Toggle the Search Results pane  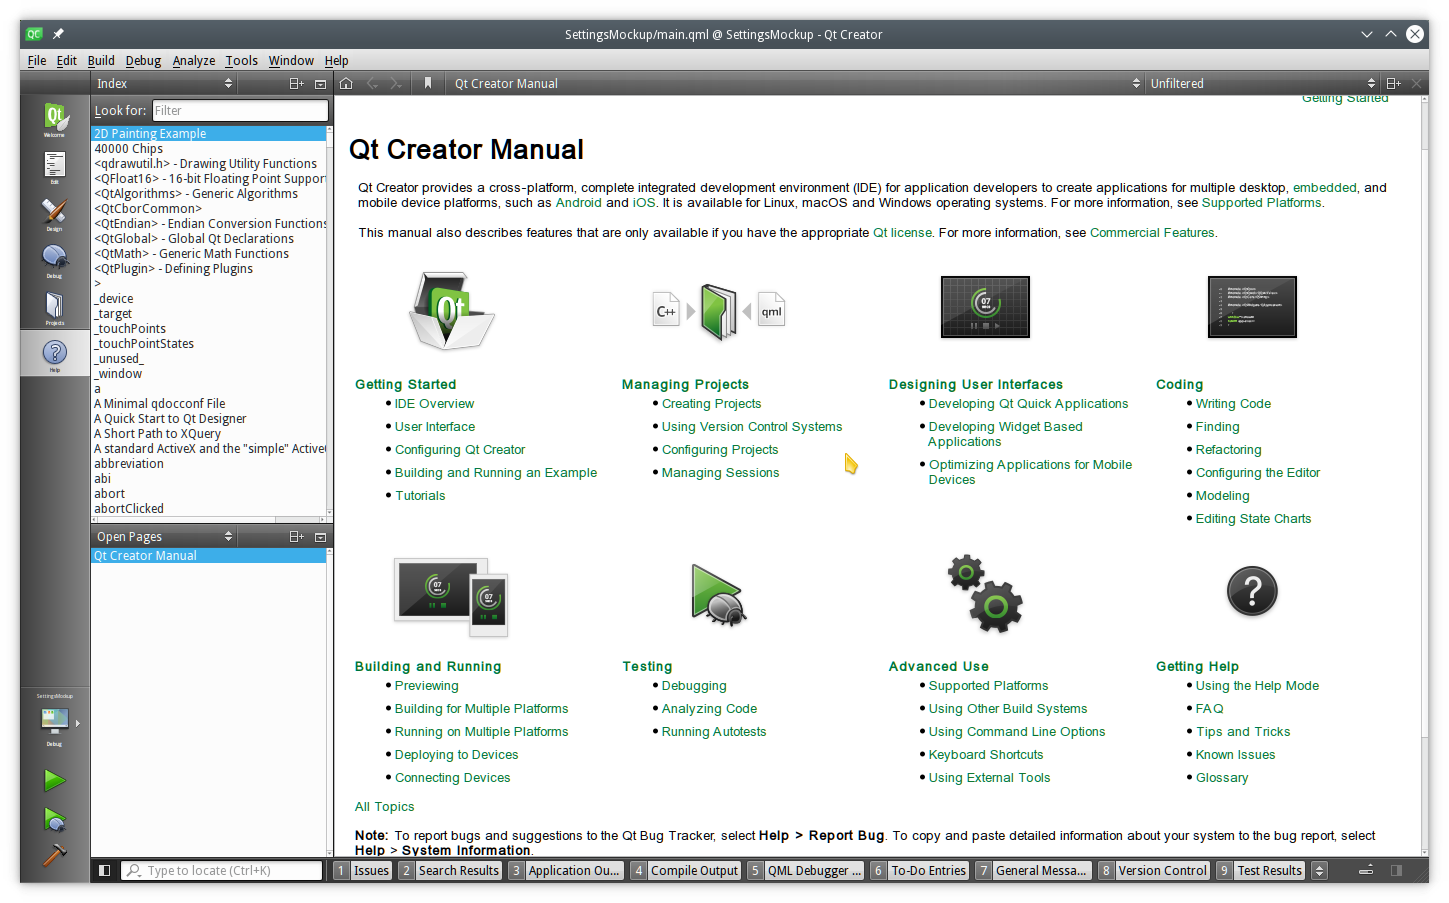(450, 871)
